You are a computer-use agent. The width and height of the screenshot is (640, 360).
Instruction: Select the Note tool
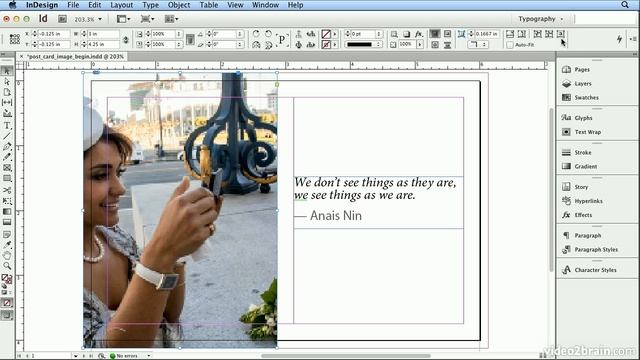pos(7,235)
